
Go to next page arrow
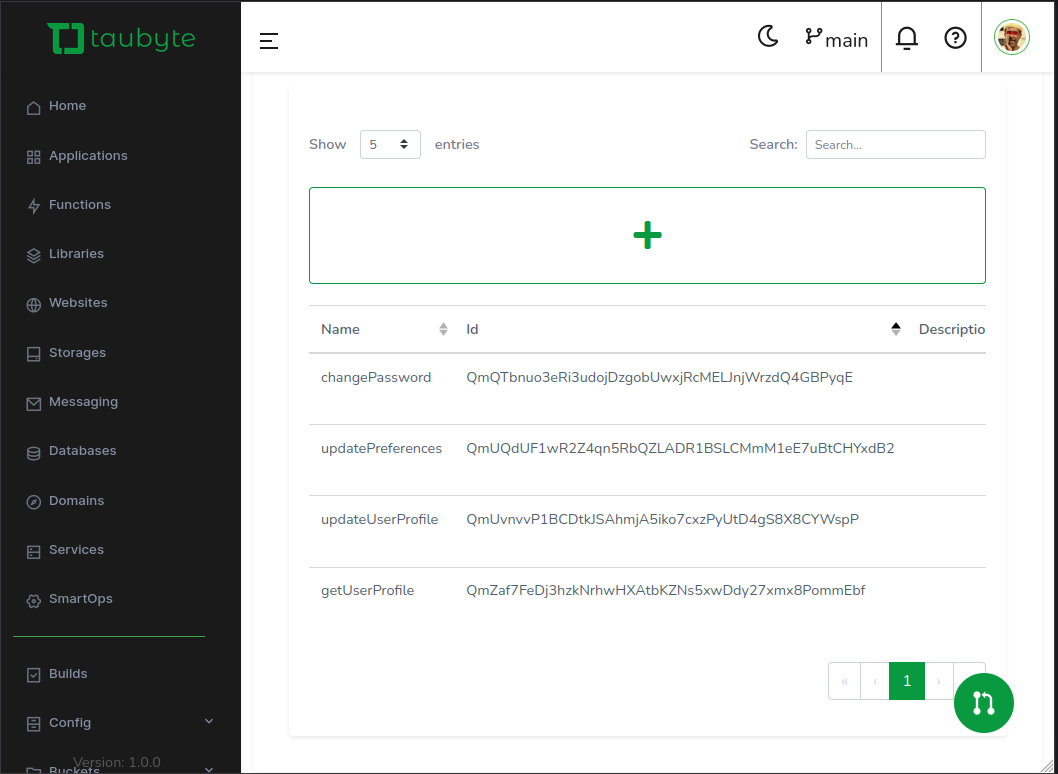coord(939,681)
